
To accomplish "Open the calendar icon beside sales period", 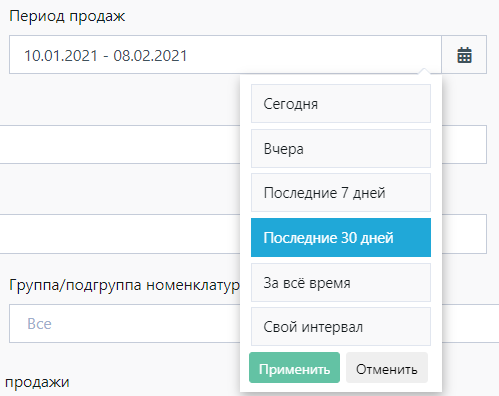I will [464, 55].
